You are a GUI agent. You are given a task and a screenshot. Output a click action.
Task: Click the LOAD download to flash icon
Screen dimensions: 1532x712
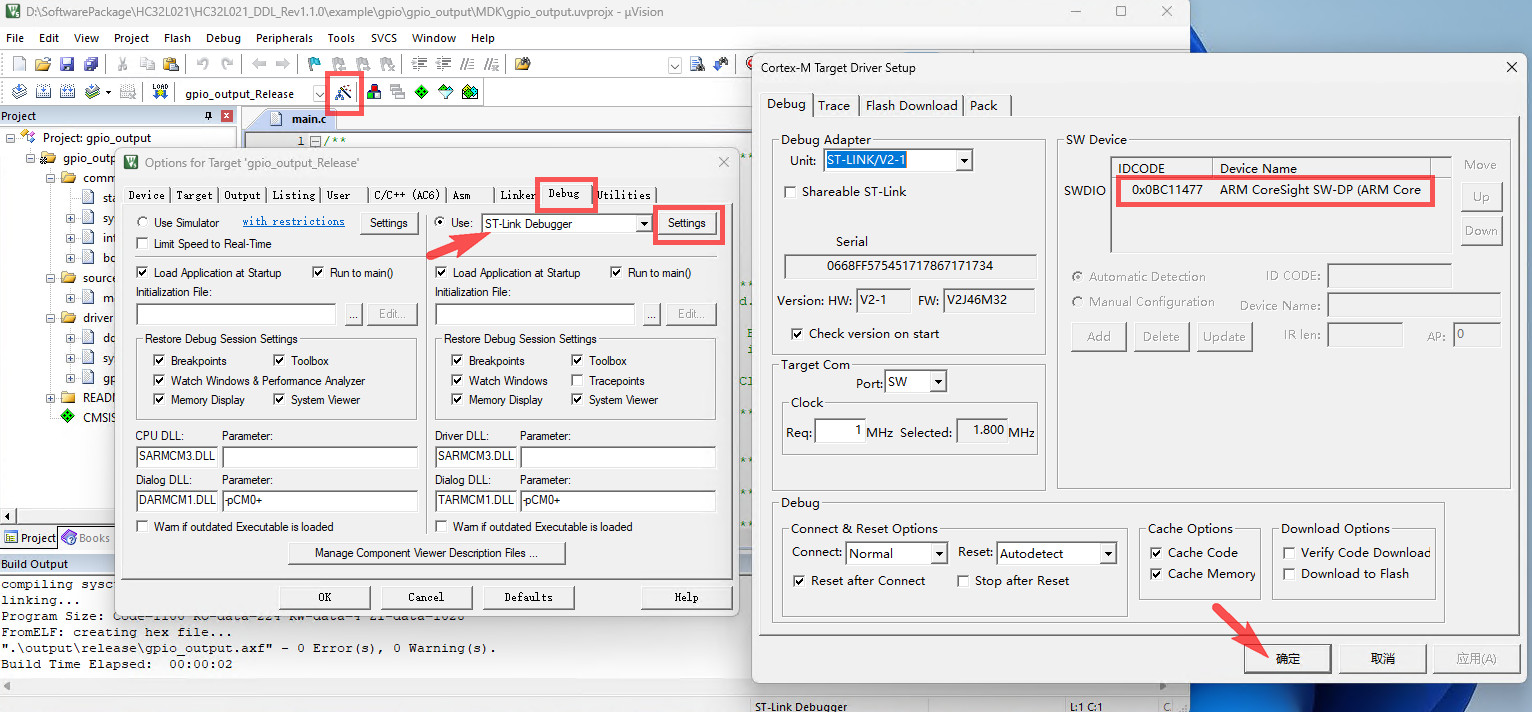[160, 92]
